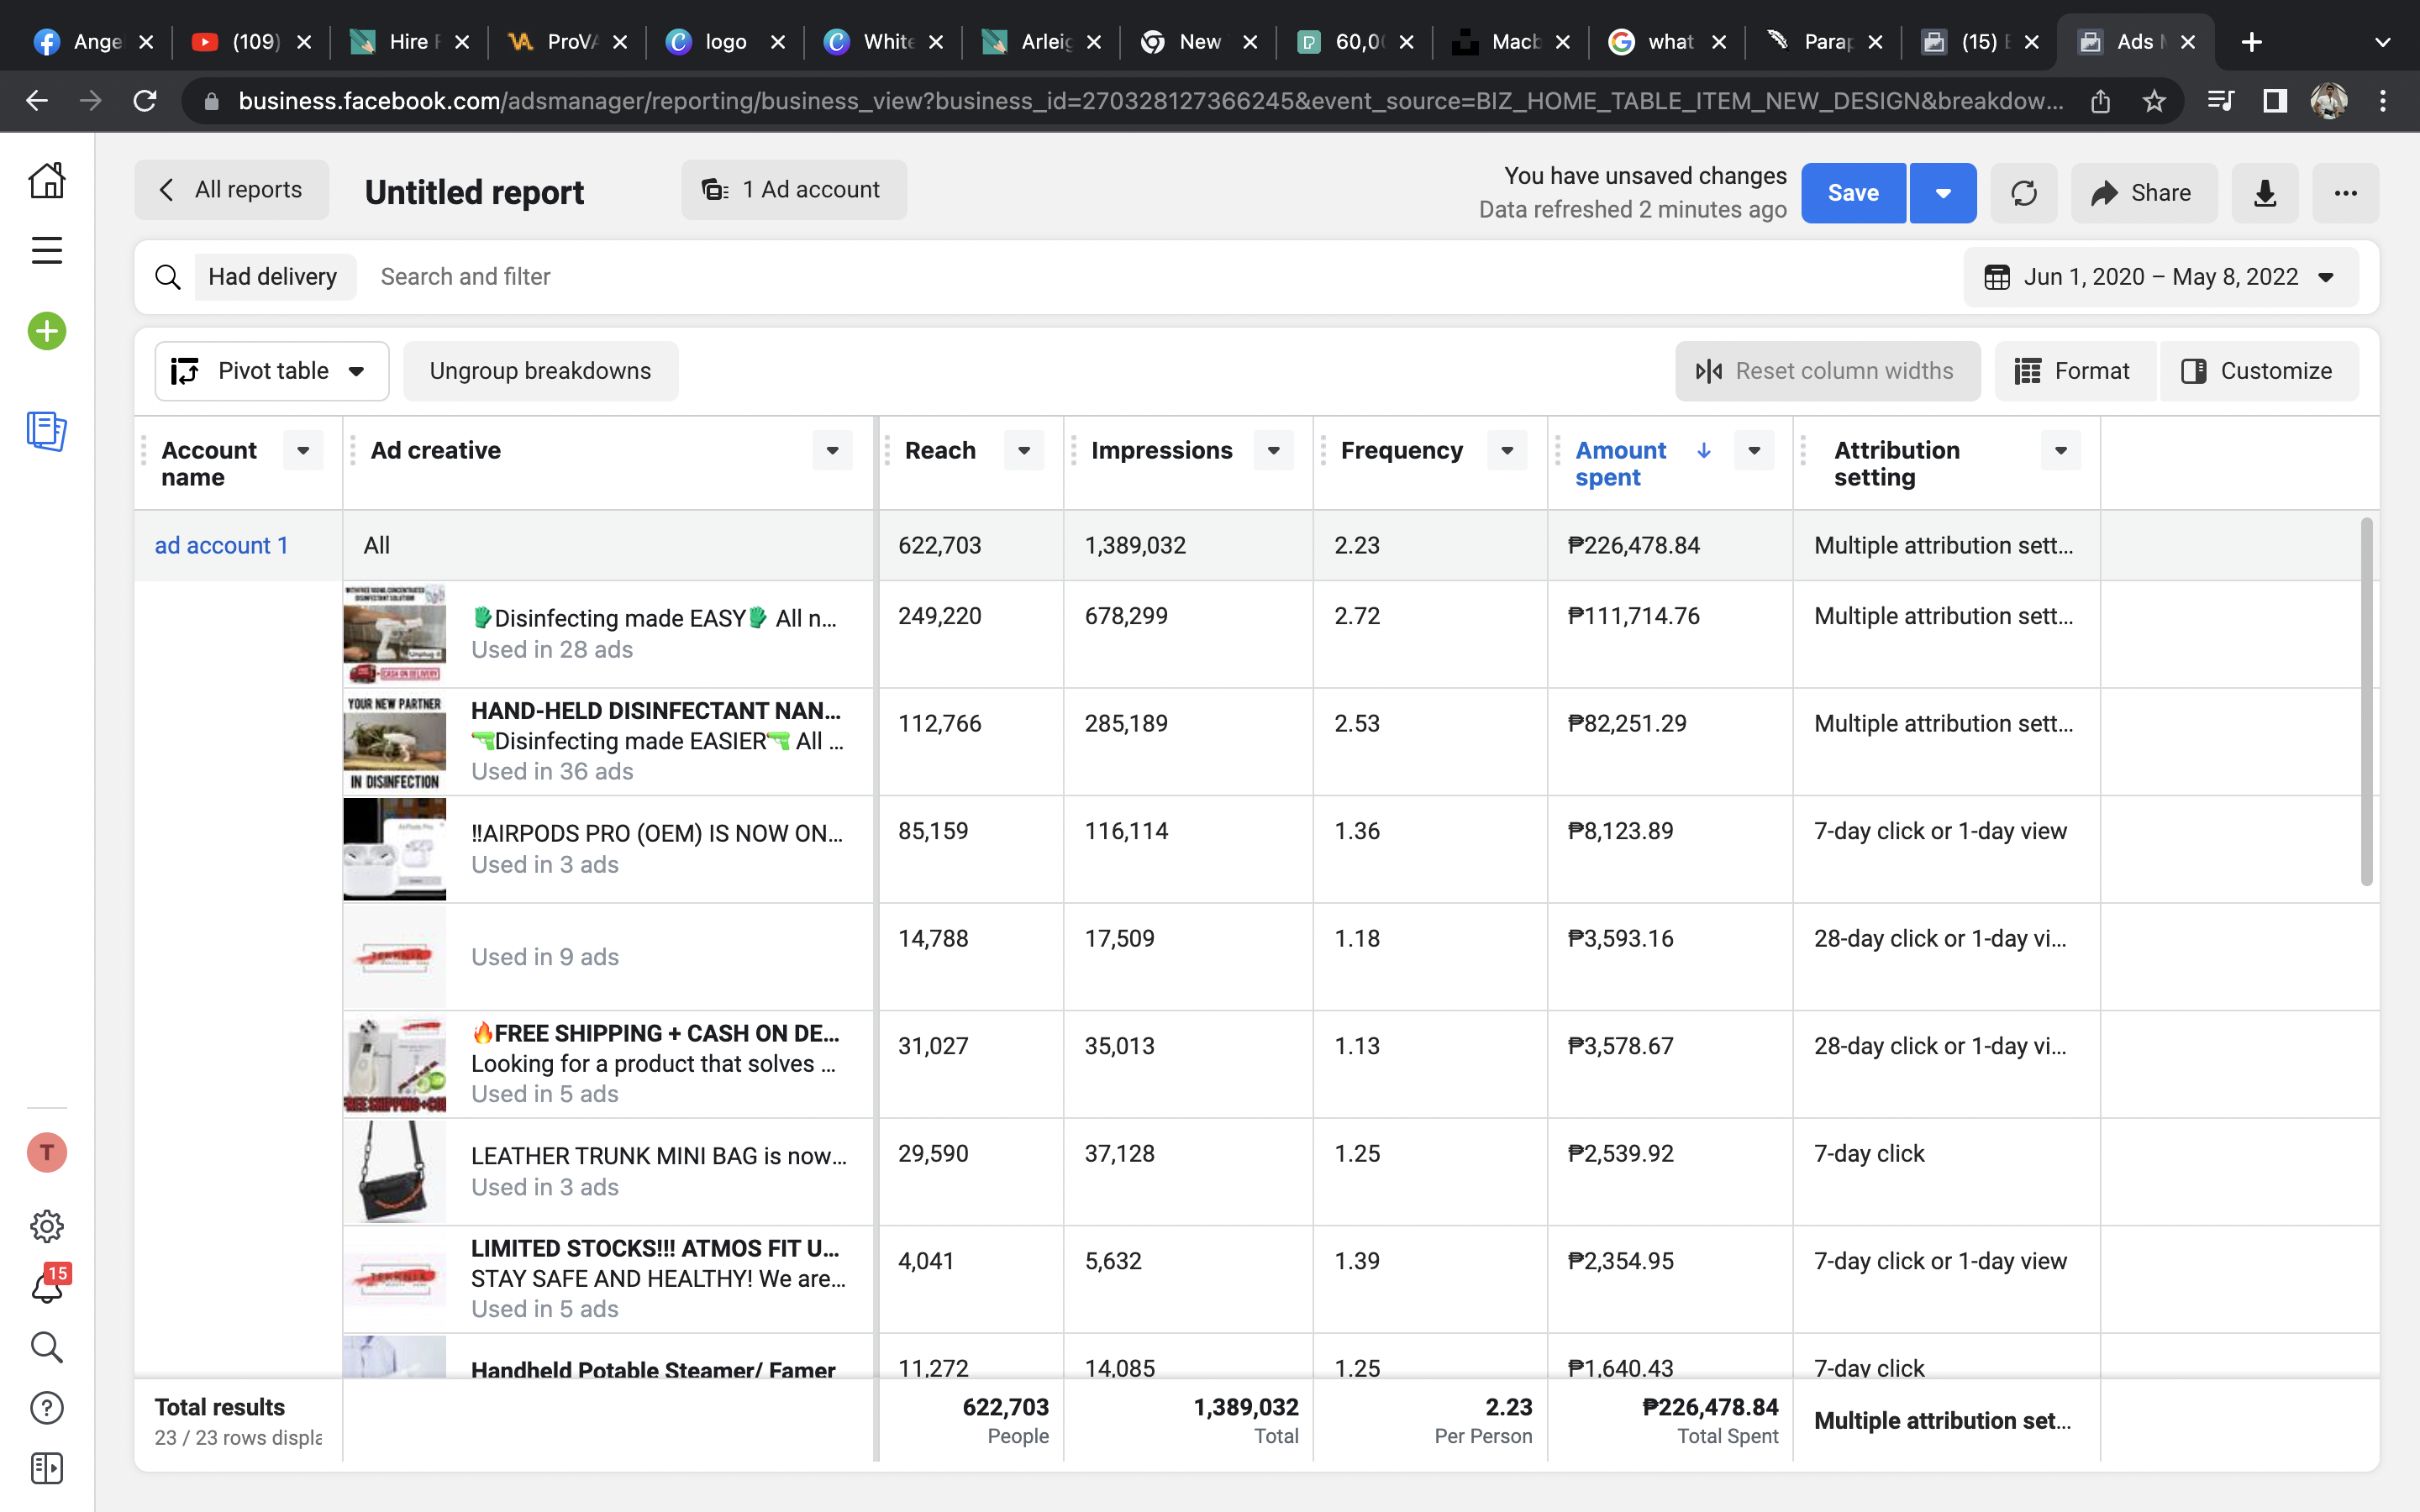Screen dimensions: 2420x1512
Task: Open the Pivot table dropdown
Action: tap(271, 371)
